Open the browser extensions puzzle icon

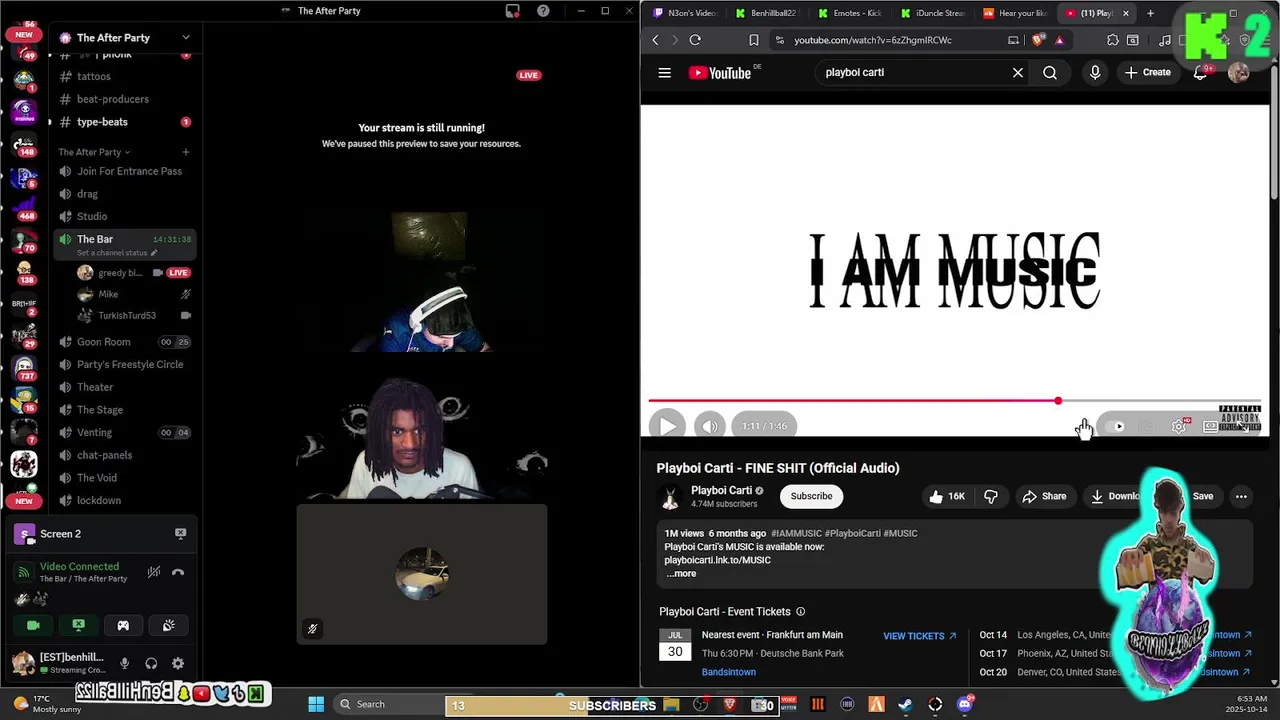point(1113,40)
